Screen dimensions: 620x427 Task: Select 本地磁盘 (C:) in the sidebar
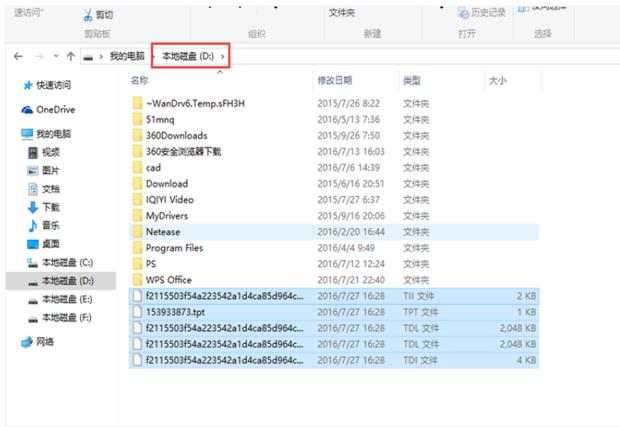[x=66, y=262]
